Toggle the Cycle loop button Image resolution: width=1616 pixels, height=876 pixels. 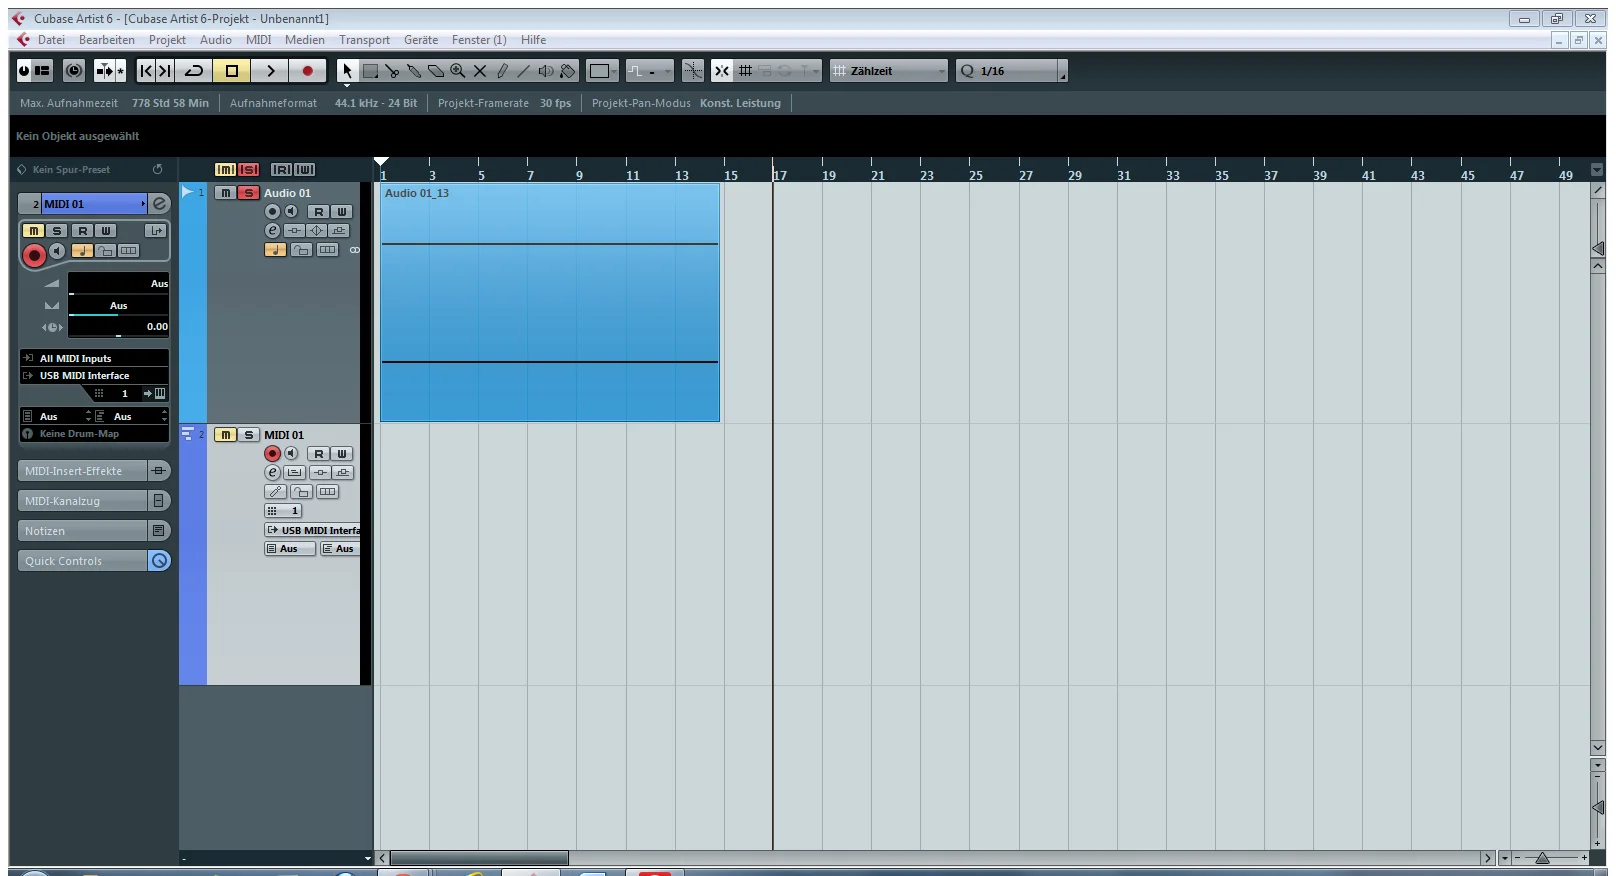[x=195, y=71]
